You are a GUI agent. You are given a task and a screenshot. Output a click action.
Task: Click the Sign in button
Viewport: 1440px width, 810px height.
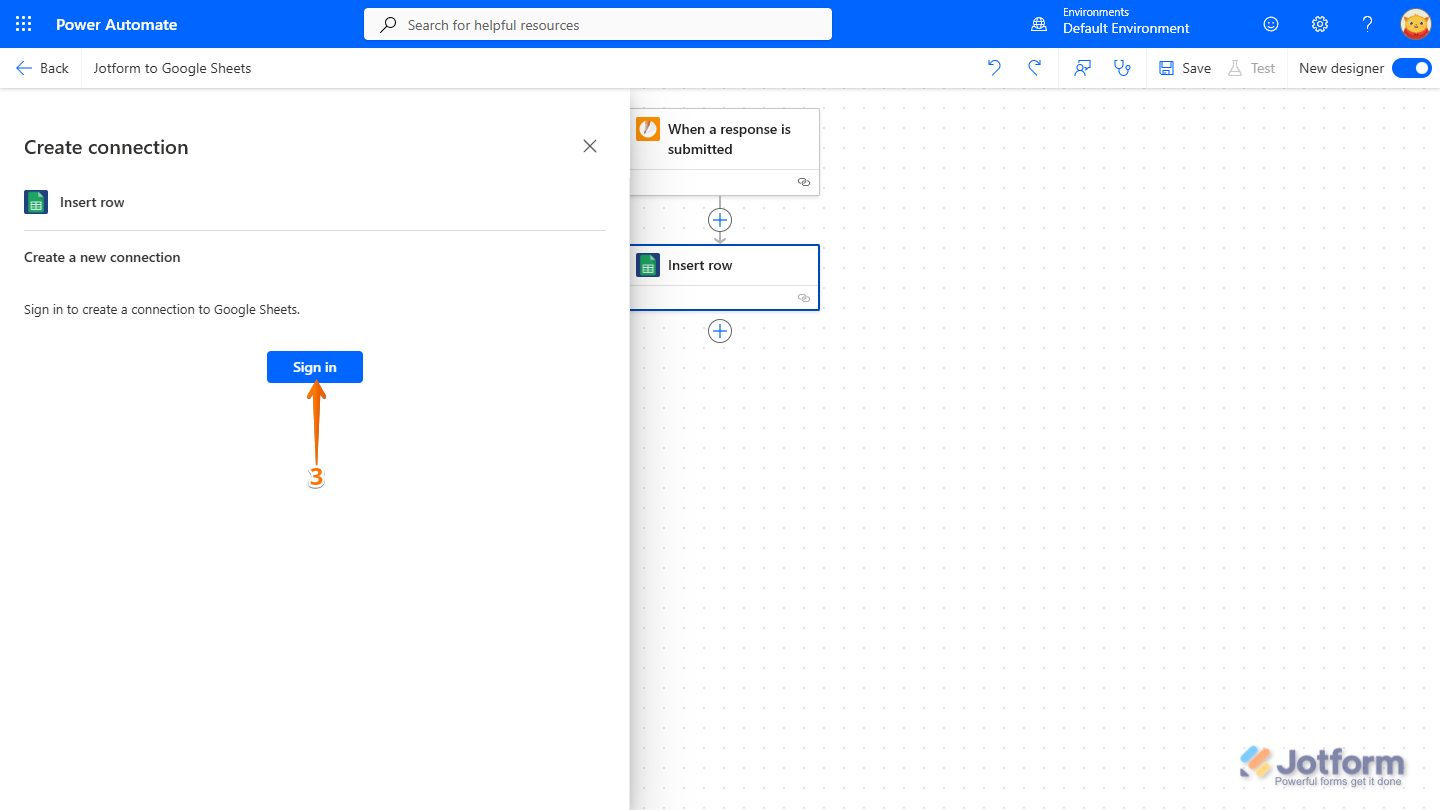(x=314, y=367)
